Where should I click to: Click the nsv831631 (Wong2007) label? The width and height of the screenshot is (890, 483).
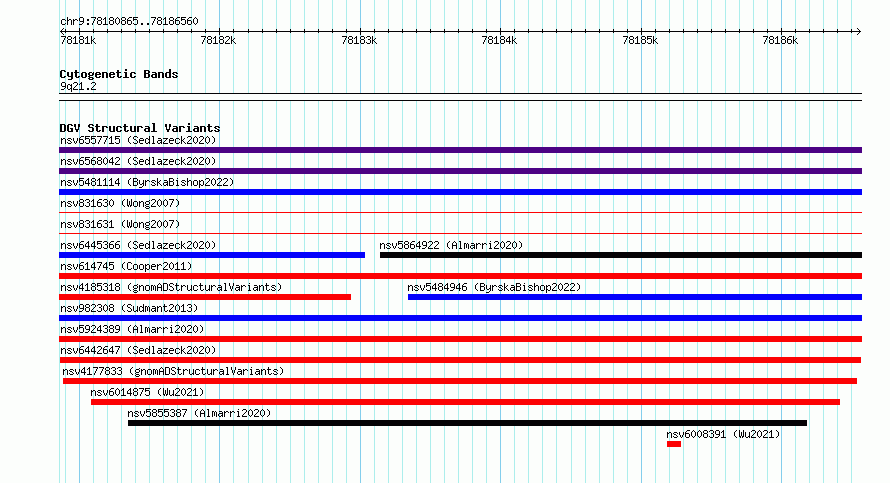click(120, 224)
